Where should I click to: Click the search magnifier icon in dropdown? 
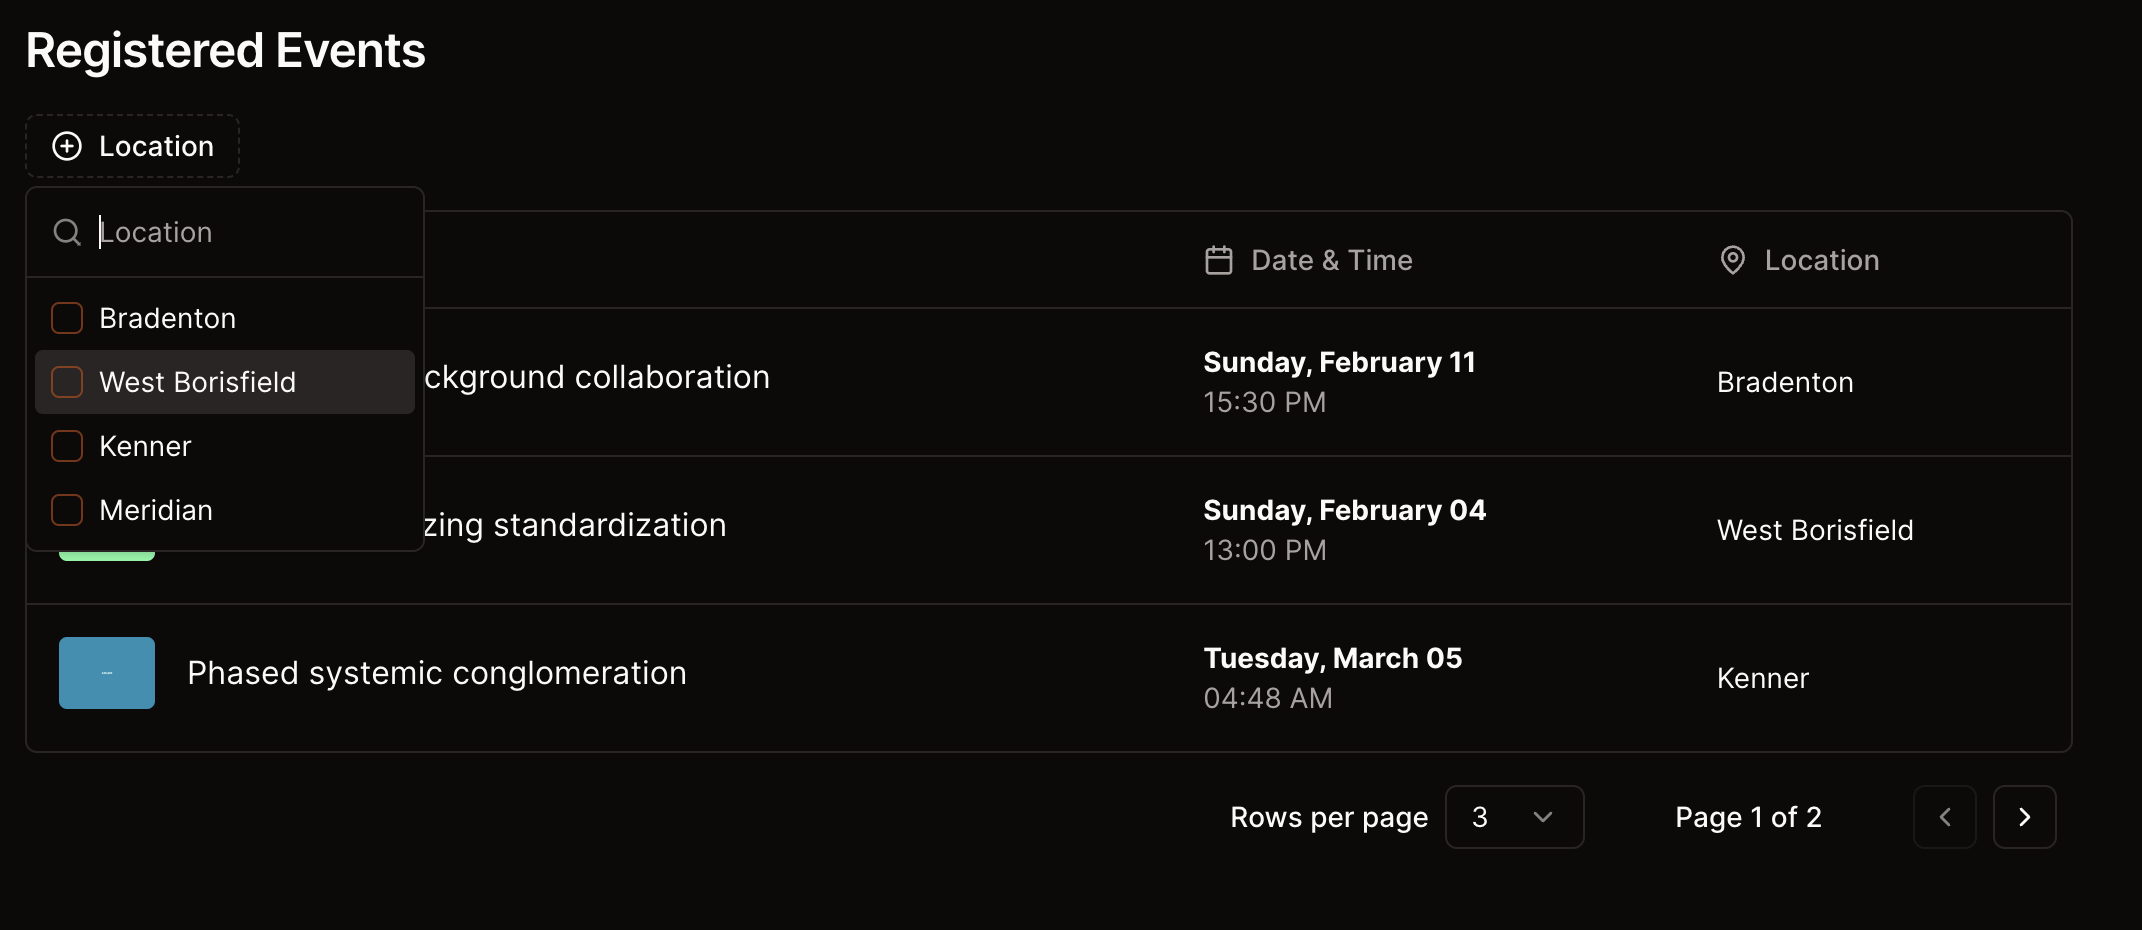click(x=67, y=233)
